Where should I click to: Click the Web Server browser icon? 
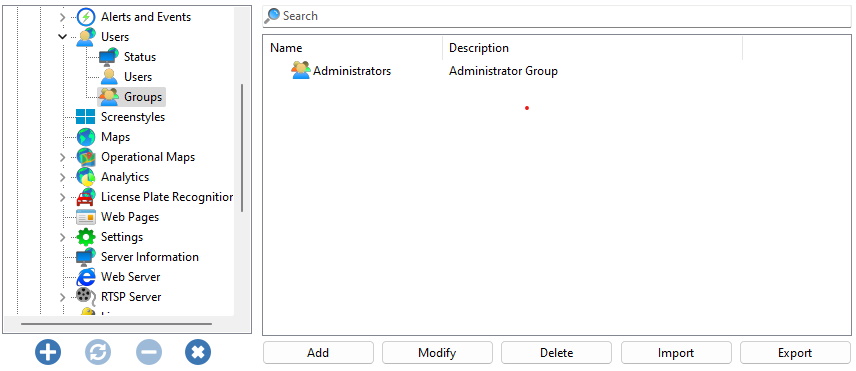86,277
